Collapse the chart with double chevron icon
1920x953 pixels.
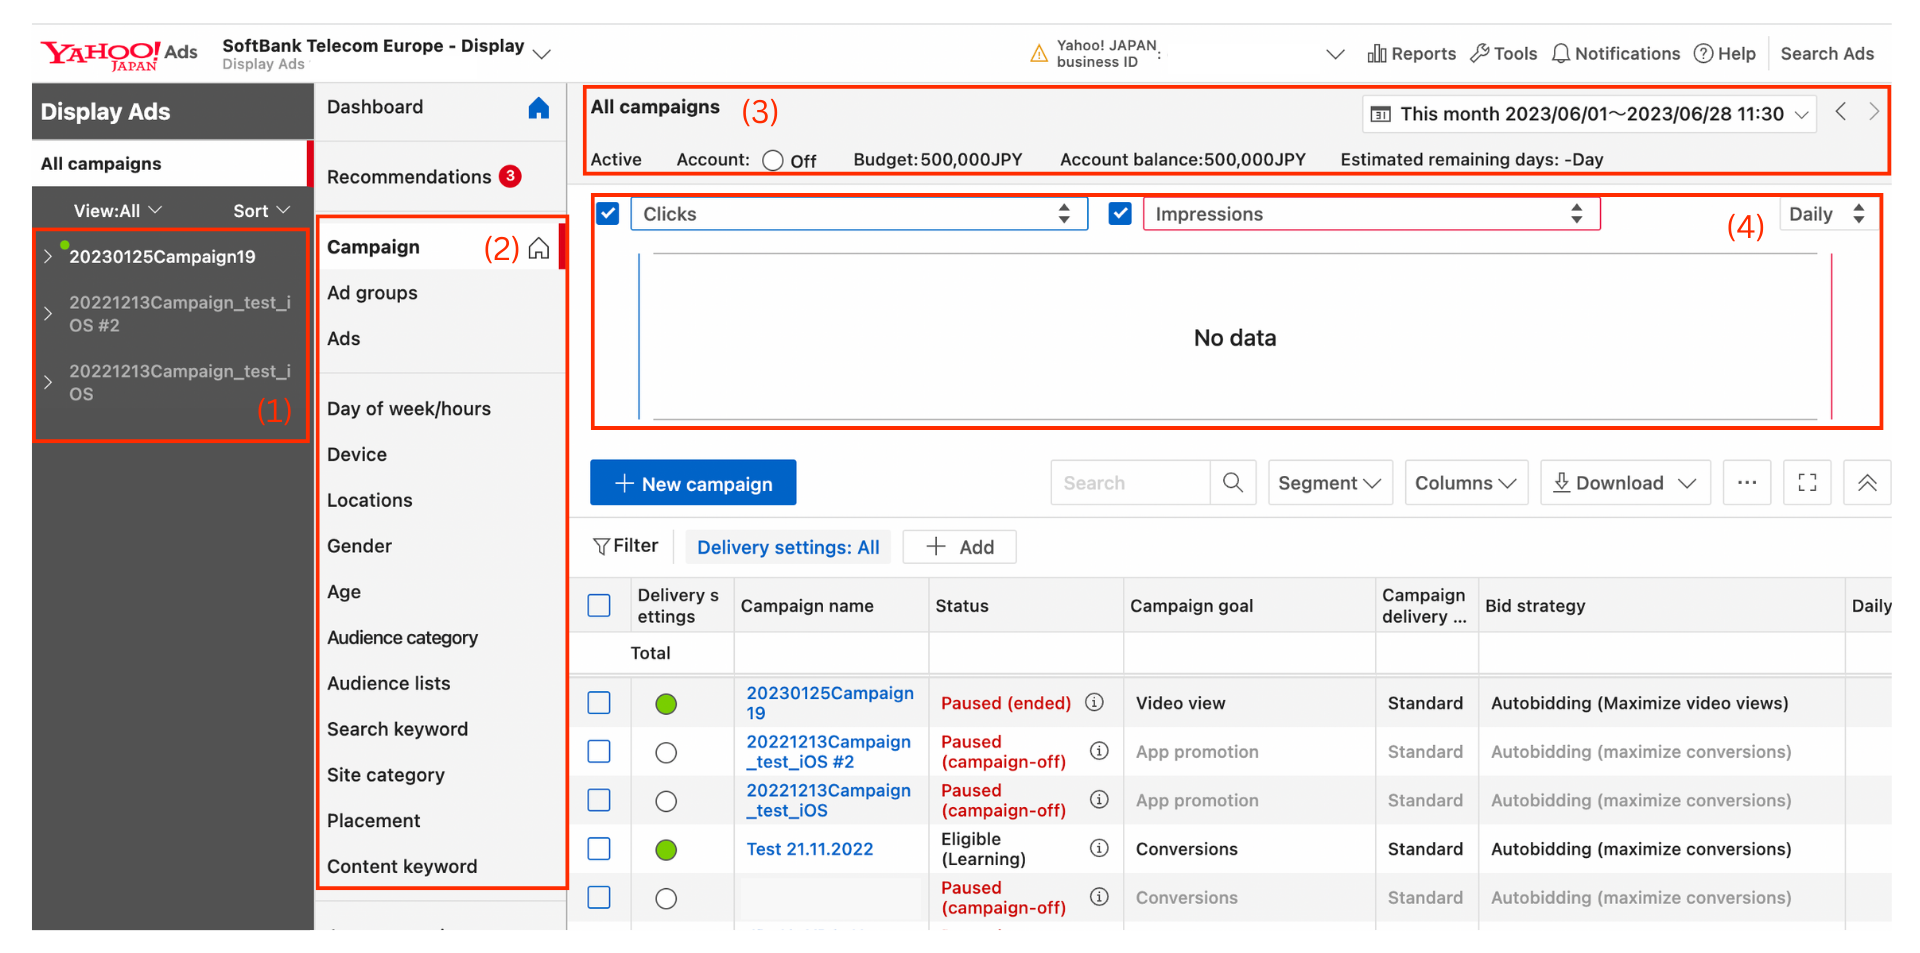[1867, 483]
